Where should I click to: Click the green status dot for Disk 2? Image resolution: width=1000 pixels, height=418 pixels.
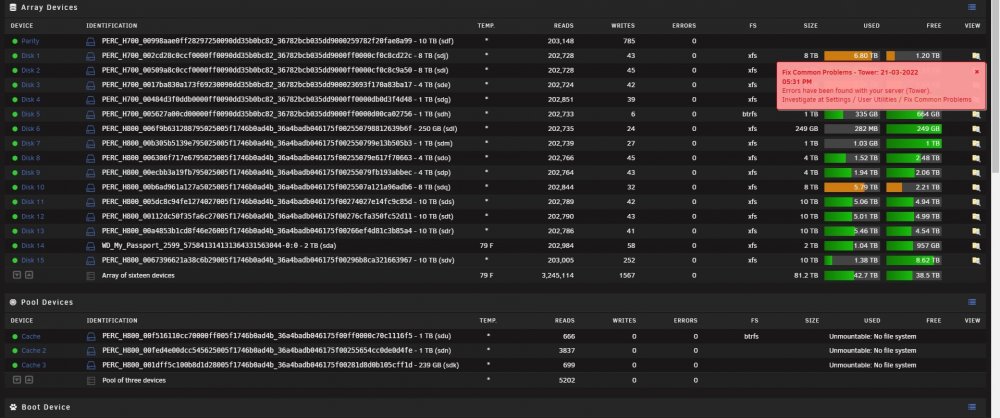tap(15, 70)
